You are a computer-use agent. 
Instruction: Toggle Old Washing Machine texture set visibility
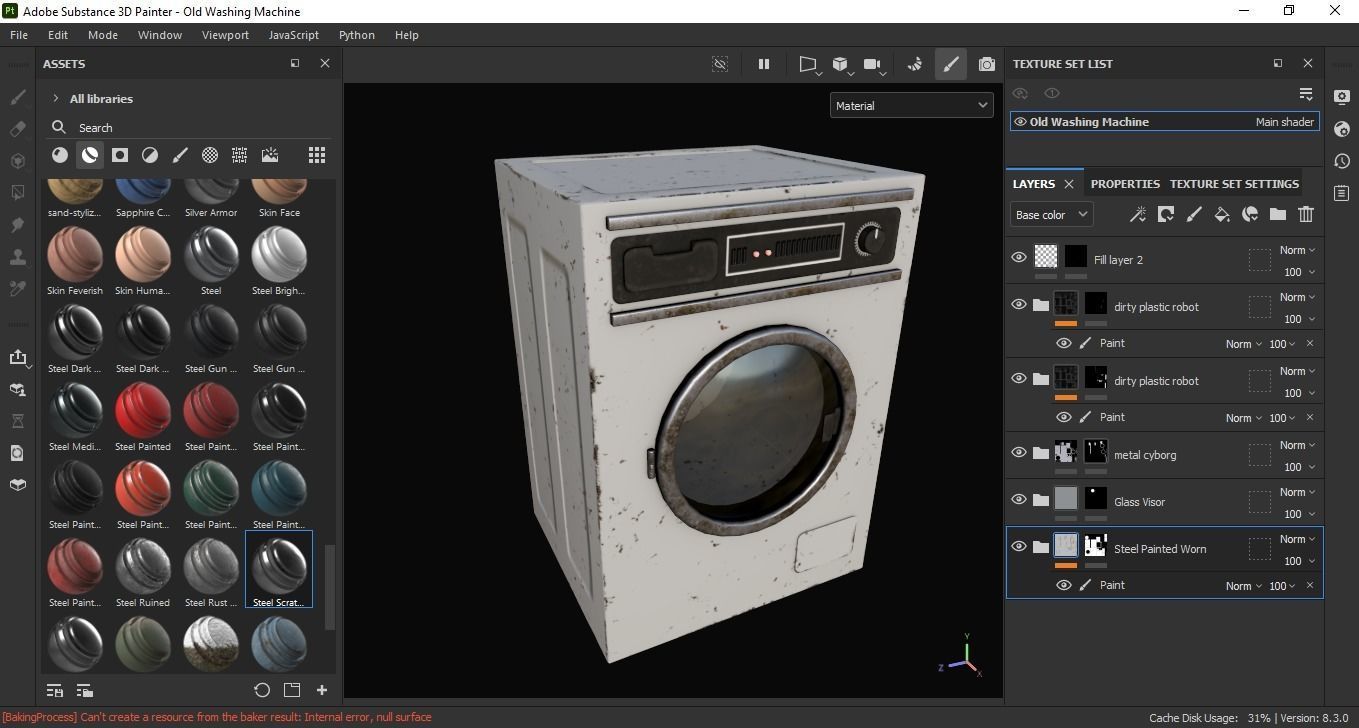(x=1020, y=122)
